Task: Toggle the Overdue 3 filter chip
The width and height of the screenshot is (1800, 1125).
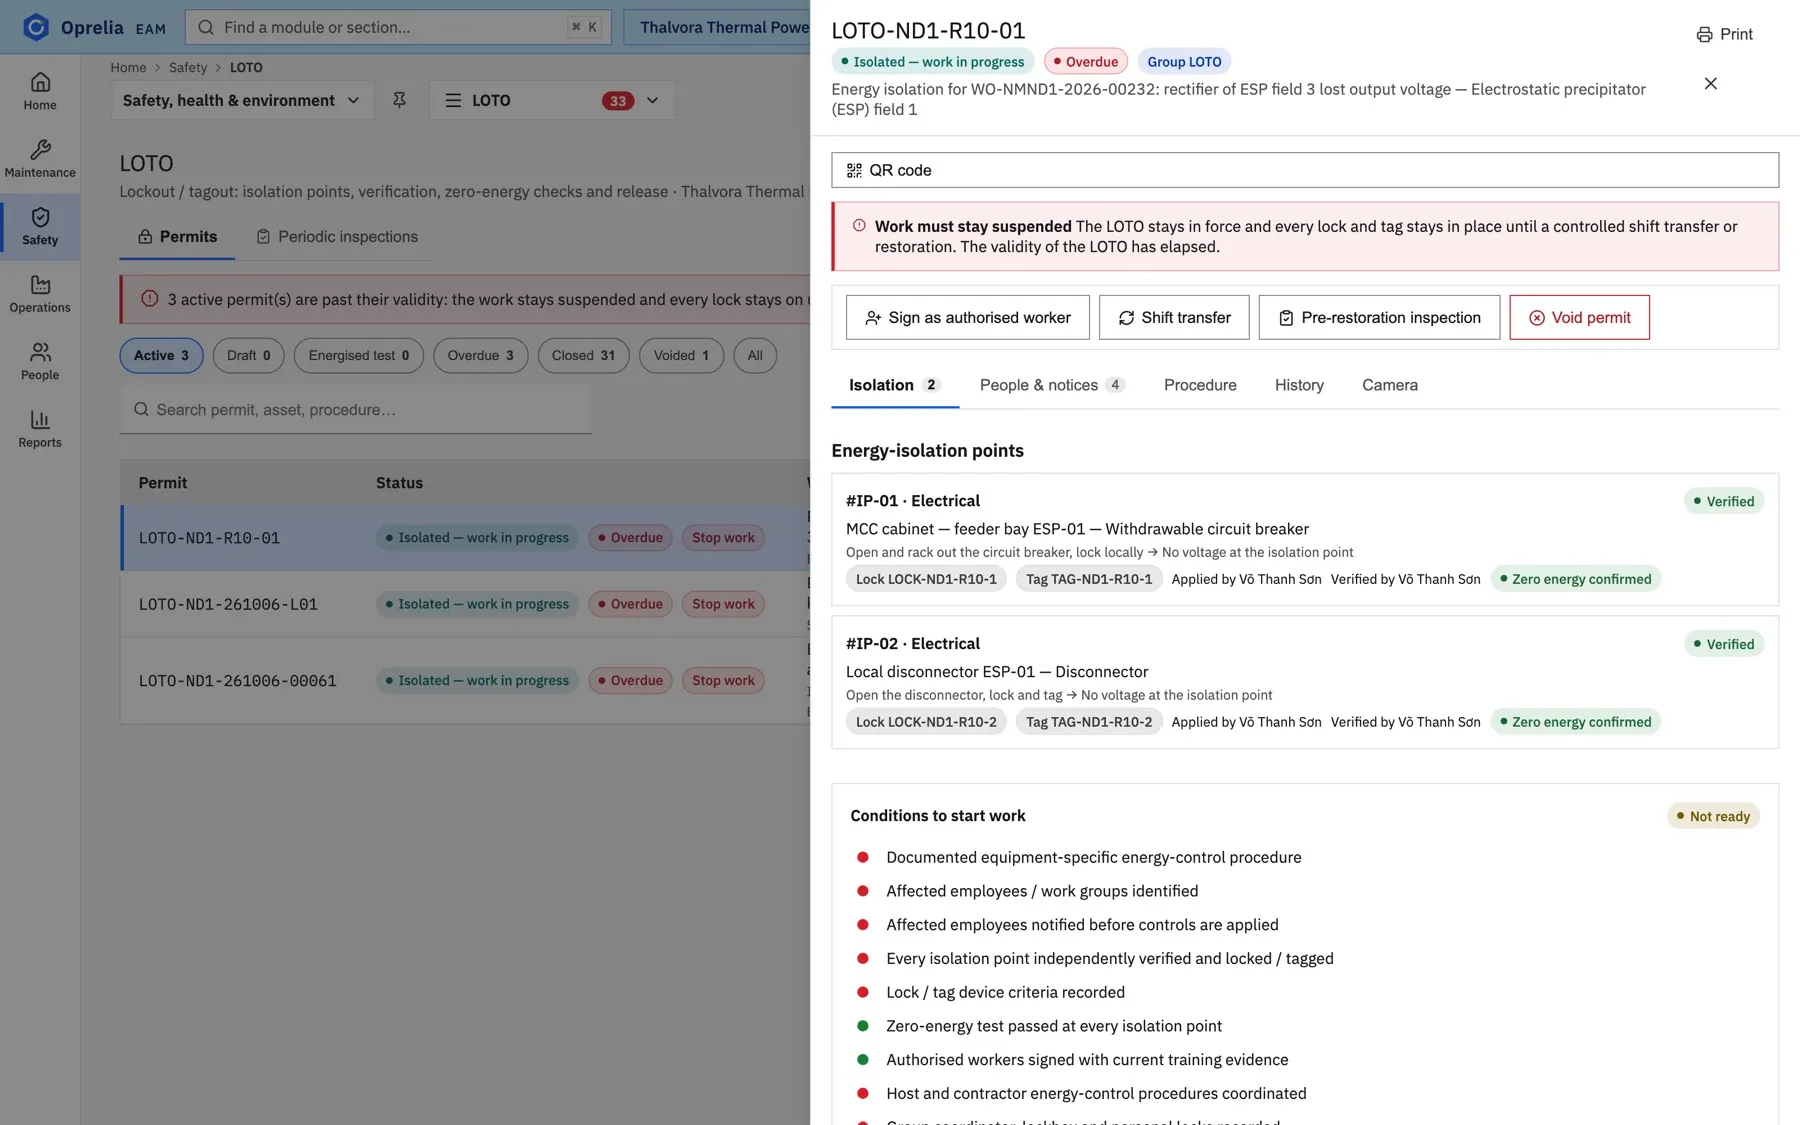Action: pyautogui.click(x=480, y=355)
